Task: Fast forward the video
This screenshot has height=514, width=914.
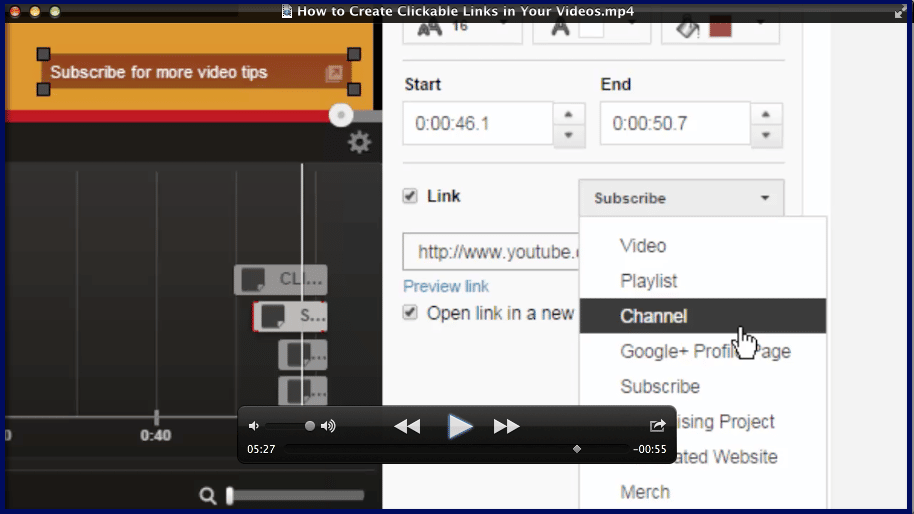Action: click(x=506, y=427)
